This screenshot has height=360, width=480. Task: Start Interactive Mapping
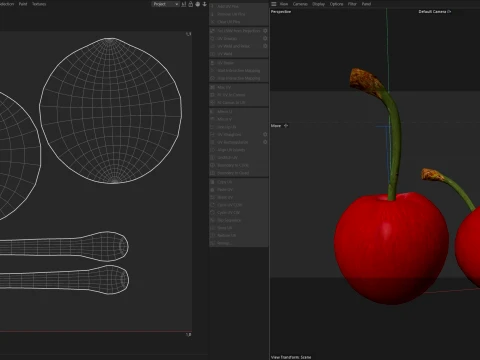pyautogui.click(x=239, y=70)
